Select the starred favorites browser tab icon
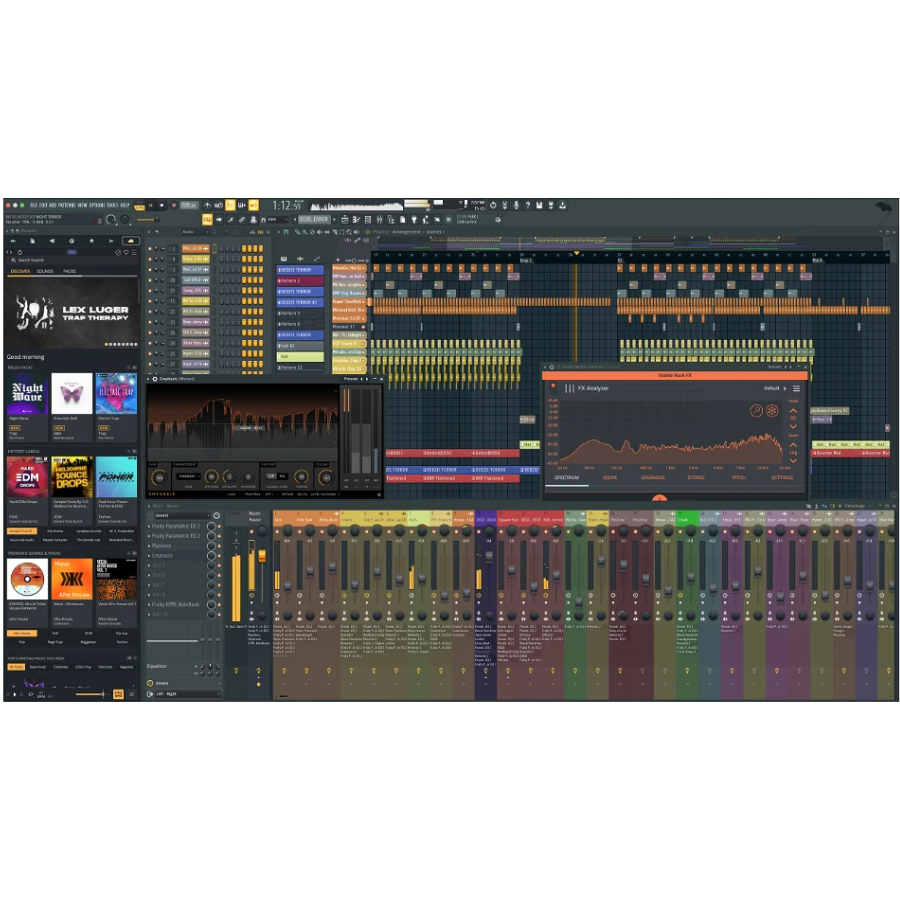The width and height of the screenshot is (900, 900). tap(91, 241)
